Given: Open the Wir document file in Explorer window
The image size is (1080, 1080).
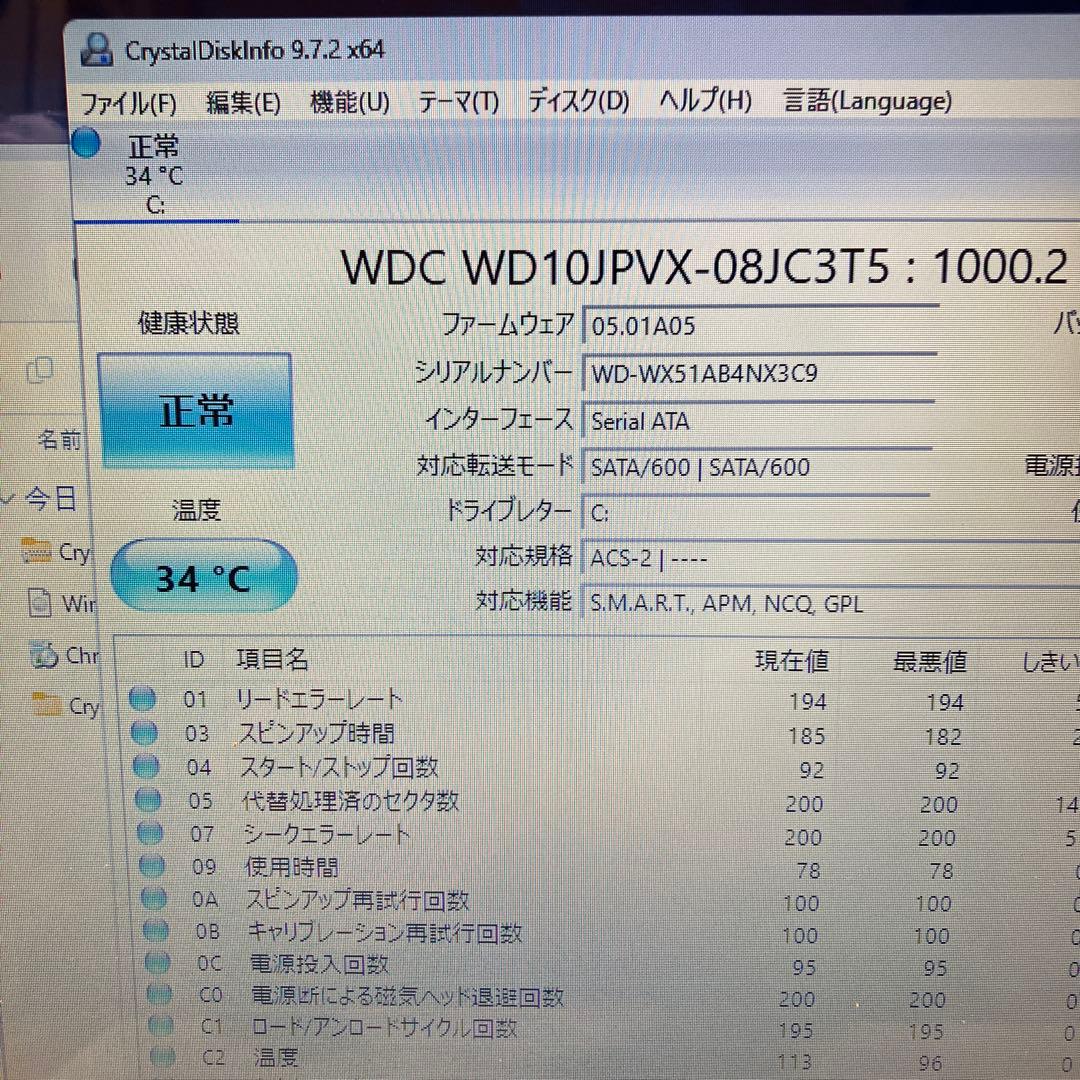Looking at the screenshot, I should tap(60, 603).
